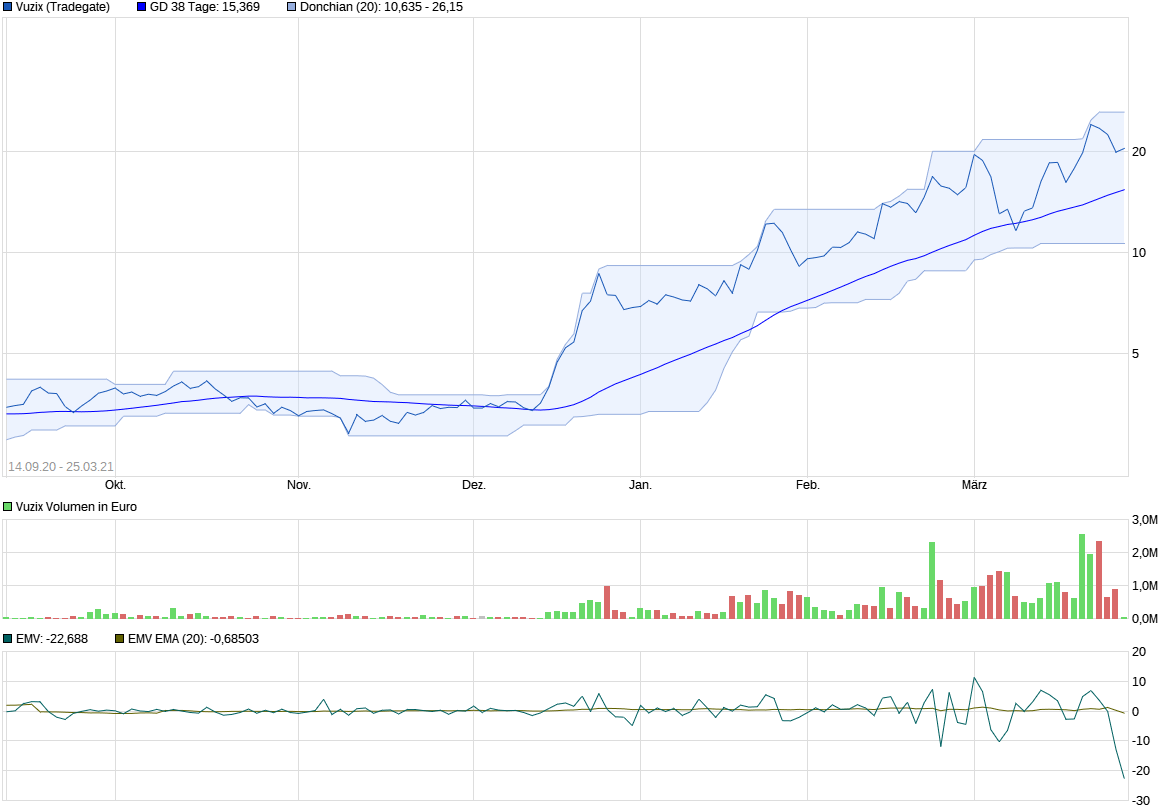Viewport: 1175px width, 812px height.
Task: Click the teal EMV legend color square
Action: pyautogui.click(x=8, y=638)
